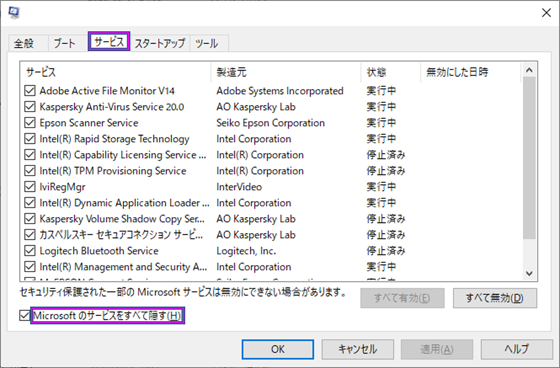Click Intel(R) Corporation in TPM Provisioning row
The image size is (560, 368).
click(x=260, y=171)
